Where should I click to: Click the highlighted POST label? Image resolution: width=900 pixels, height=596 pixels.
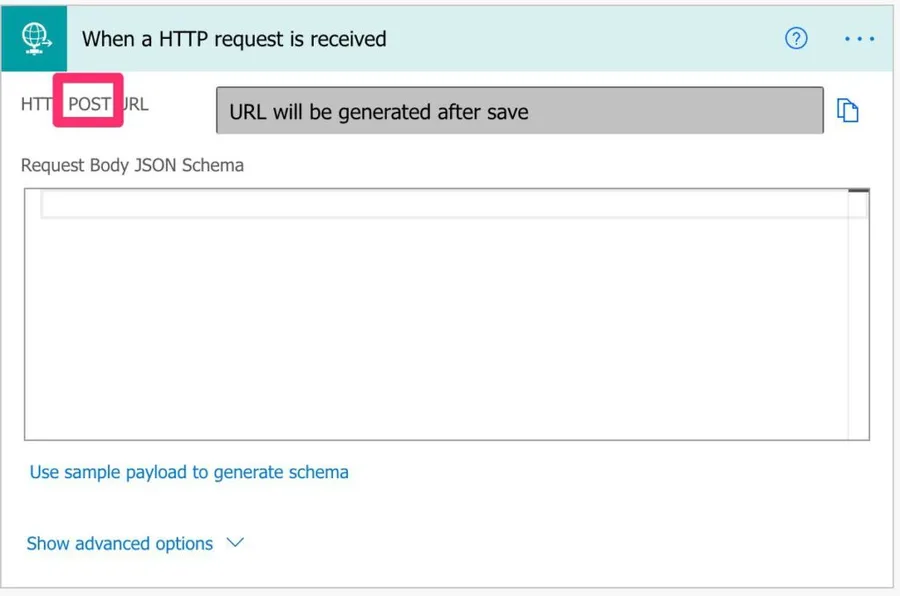(89, 104)
